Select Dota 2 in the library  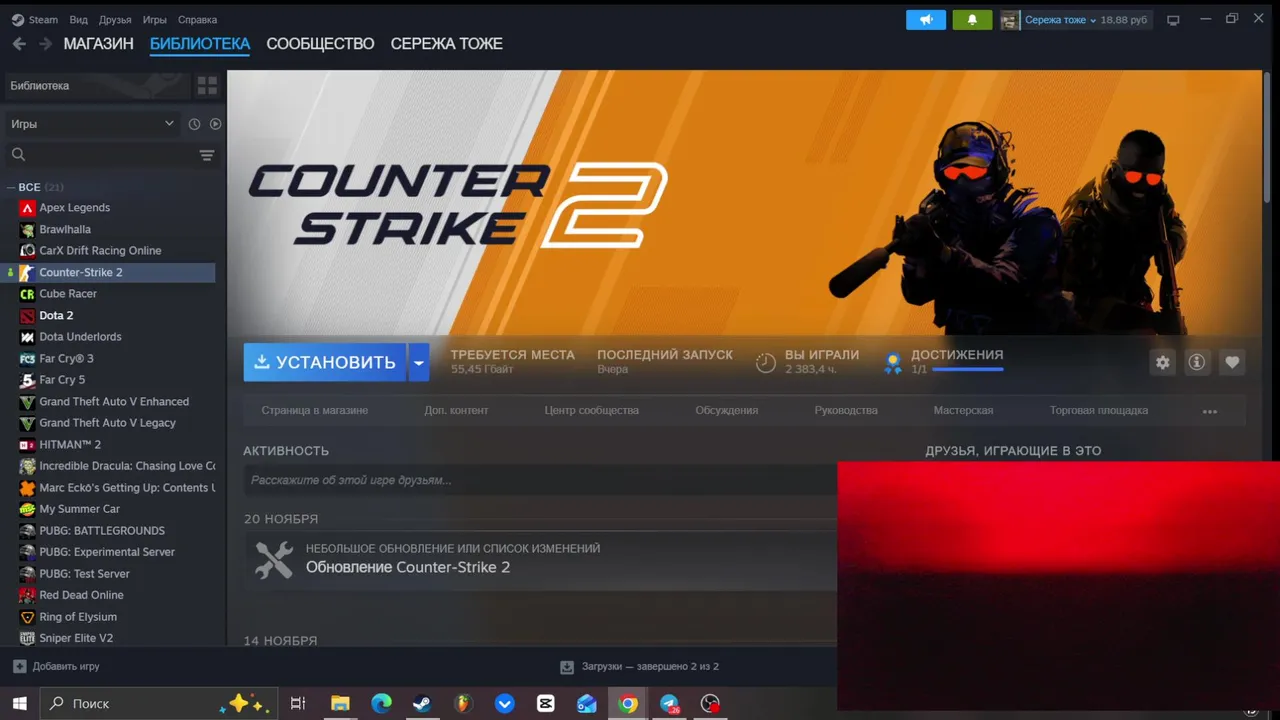coord(56,315)
